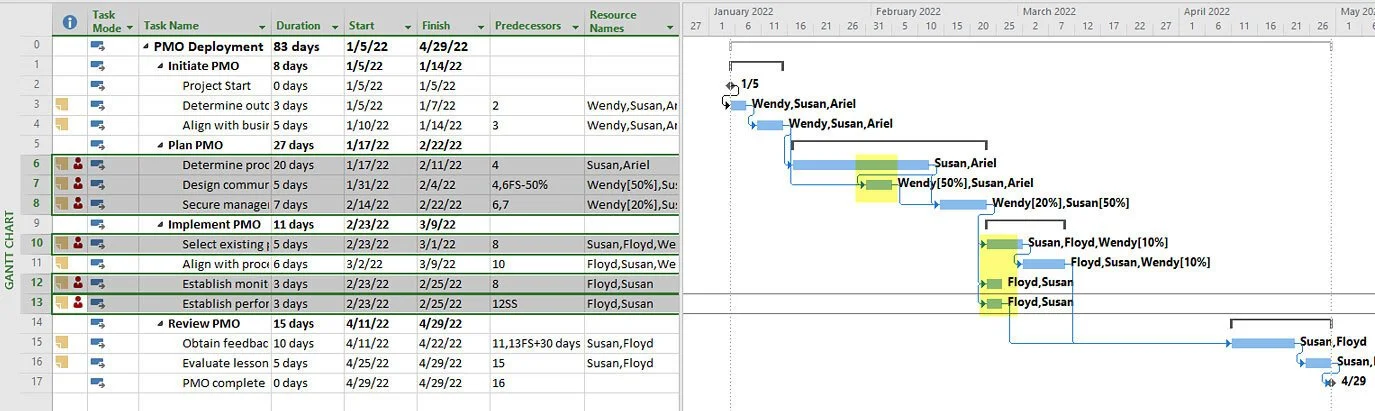Open Start column filter dropdown
Viewport: 1375px width, 411px height.
click(x=408, y=26)
